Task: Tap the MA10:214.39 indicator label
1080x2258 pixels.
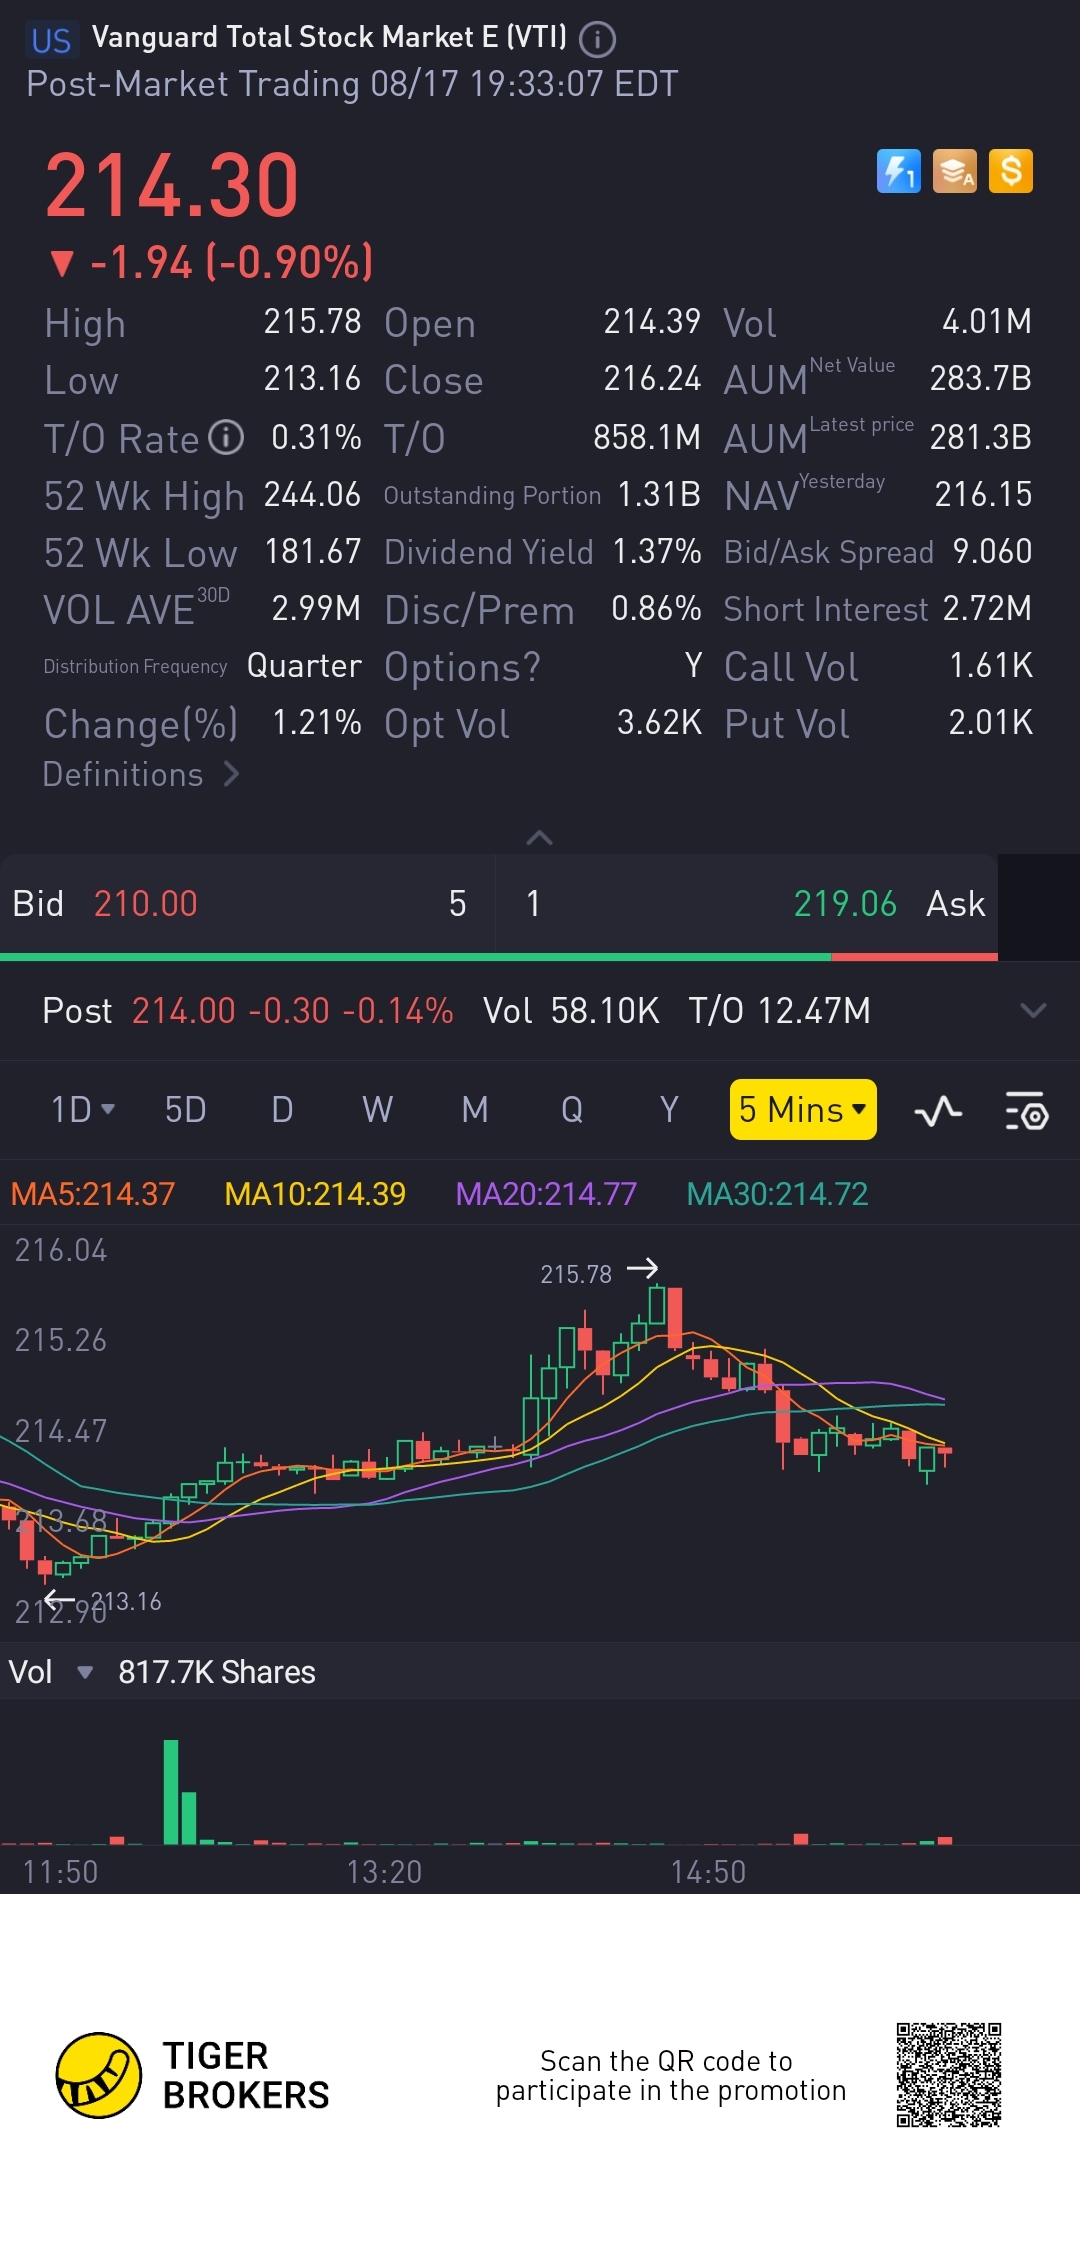Action: click(x=315, y=1193)
